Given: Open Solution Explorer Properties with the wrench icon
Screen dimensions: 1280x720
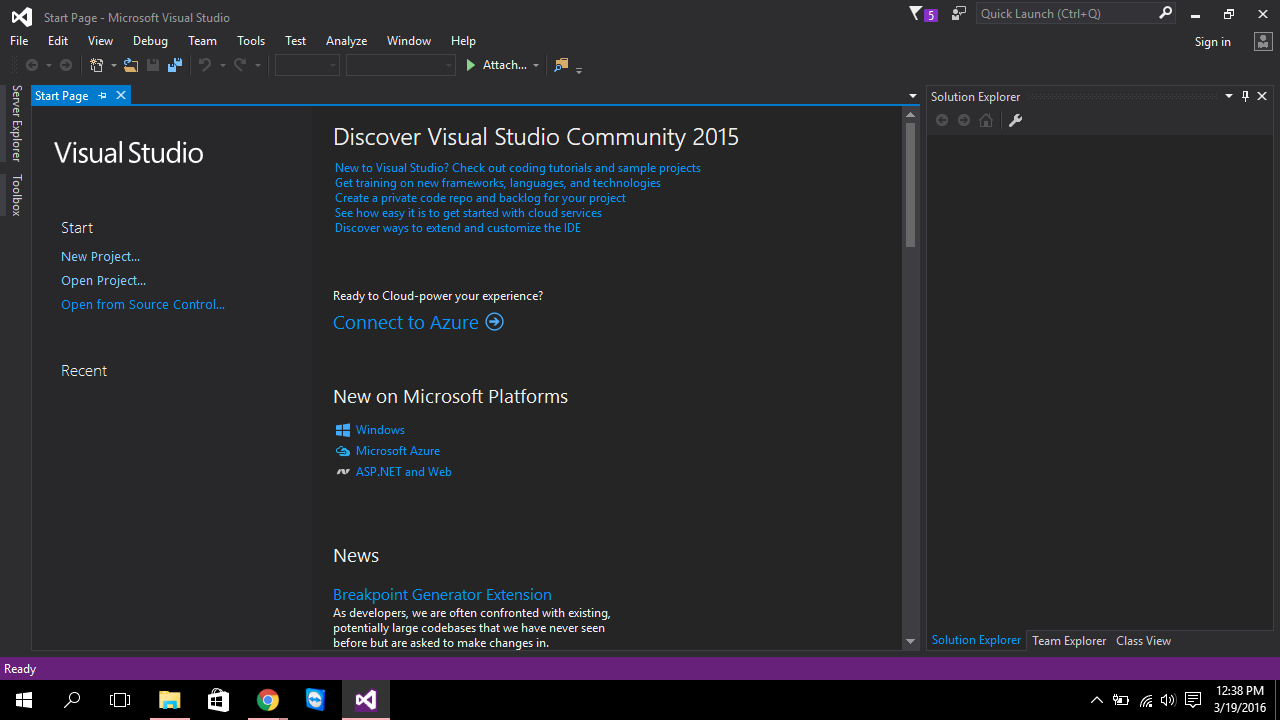Looking at the screenshot, I should [1015, 120].
